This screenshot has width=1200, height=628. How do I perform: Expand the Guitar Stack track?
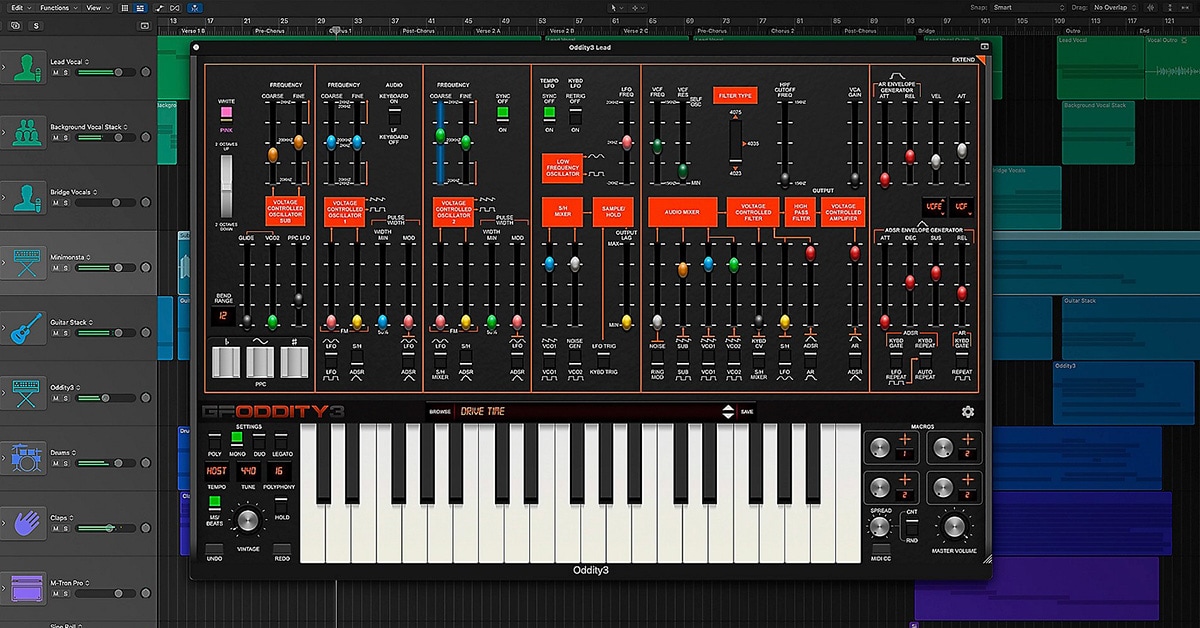[4, 328]
